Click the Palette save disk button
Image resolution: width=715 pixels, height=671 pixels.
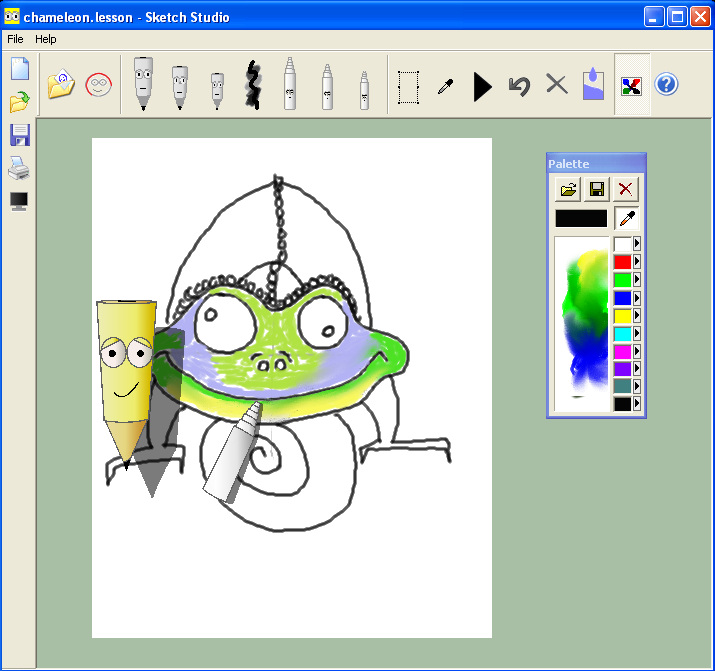(597, 189)
